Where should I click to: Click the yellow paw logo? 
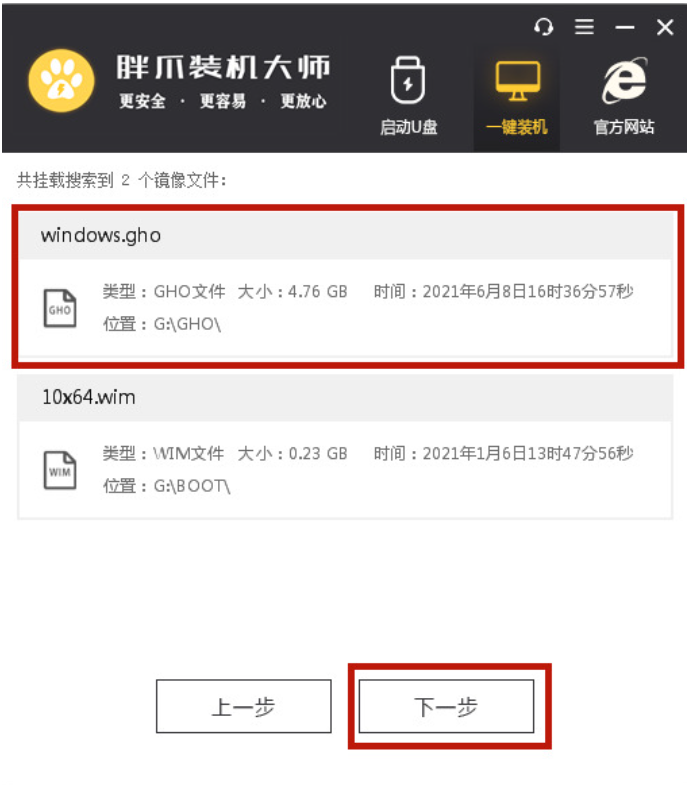[x=61, y=81]
